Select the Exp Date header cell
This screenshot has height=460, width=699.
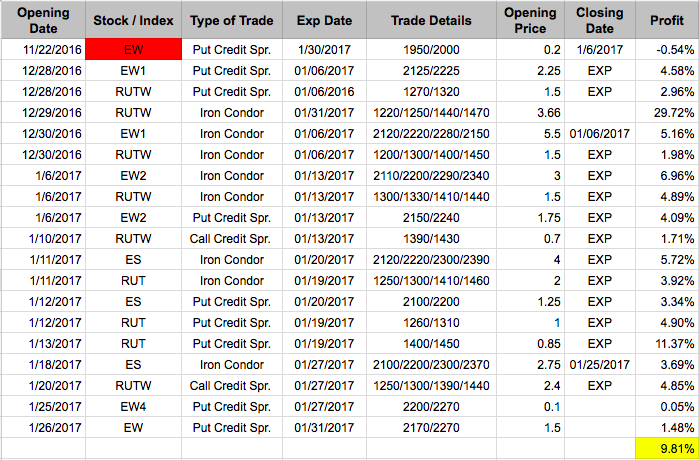(325, 20)
